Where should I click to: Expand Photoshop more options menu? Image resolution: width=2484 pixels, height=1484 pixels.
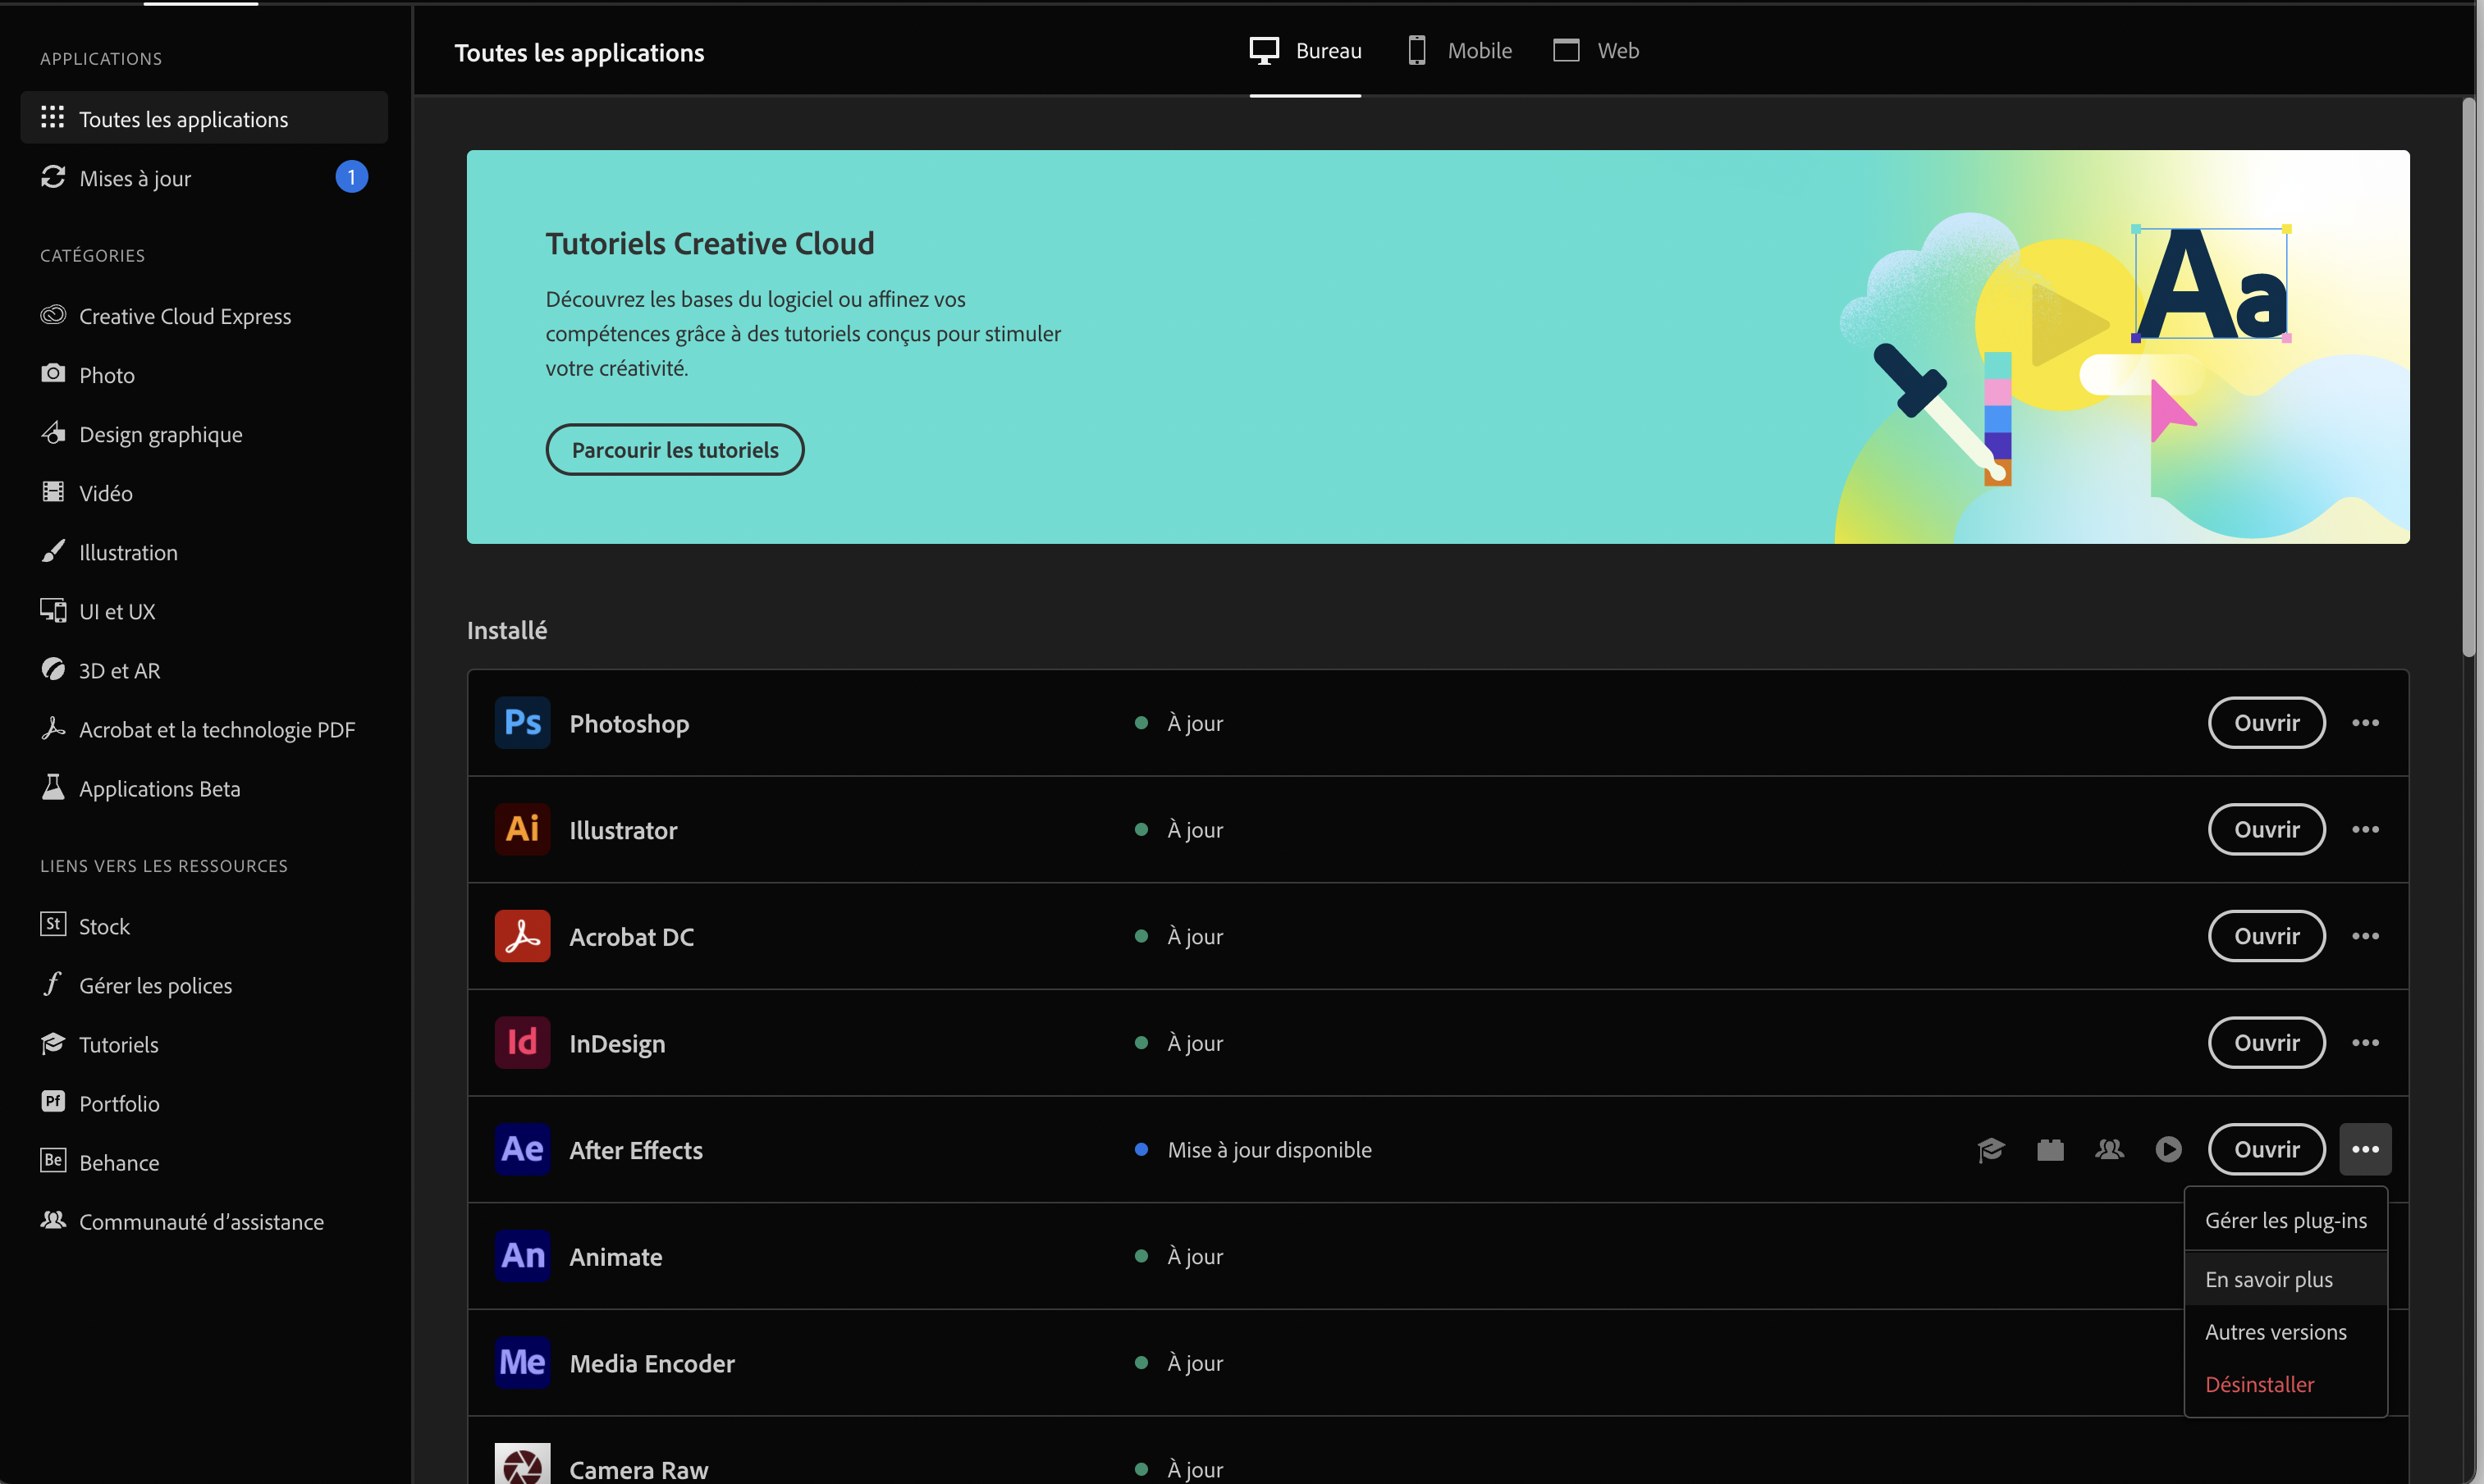[x=2365, y=722]
